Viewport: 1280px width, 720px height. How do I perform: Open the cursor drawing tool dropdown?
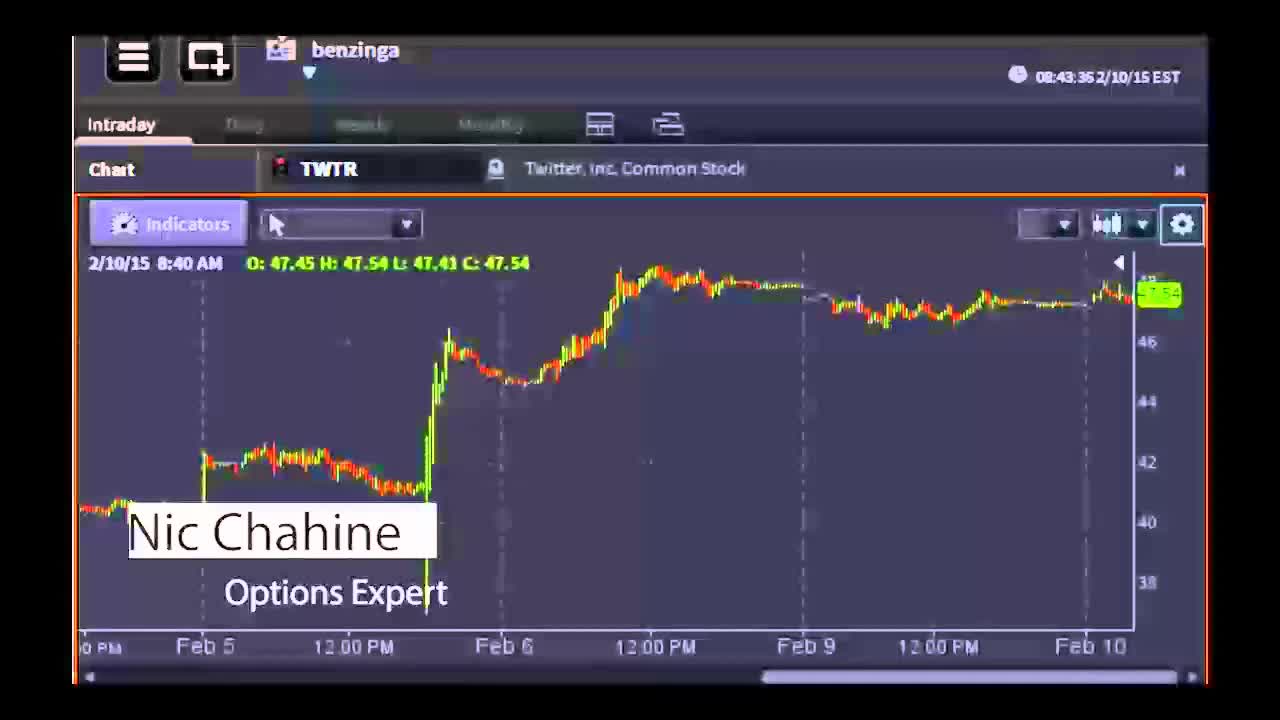pos(406,225)
